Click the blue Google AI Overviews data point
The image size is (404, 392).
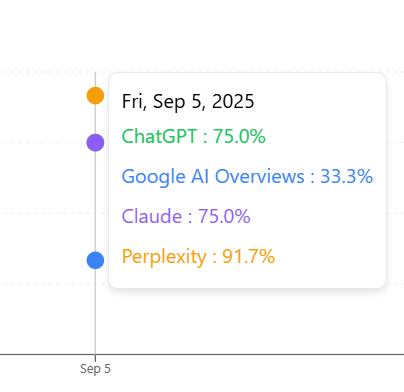[x=95, y=260]
